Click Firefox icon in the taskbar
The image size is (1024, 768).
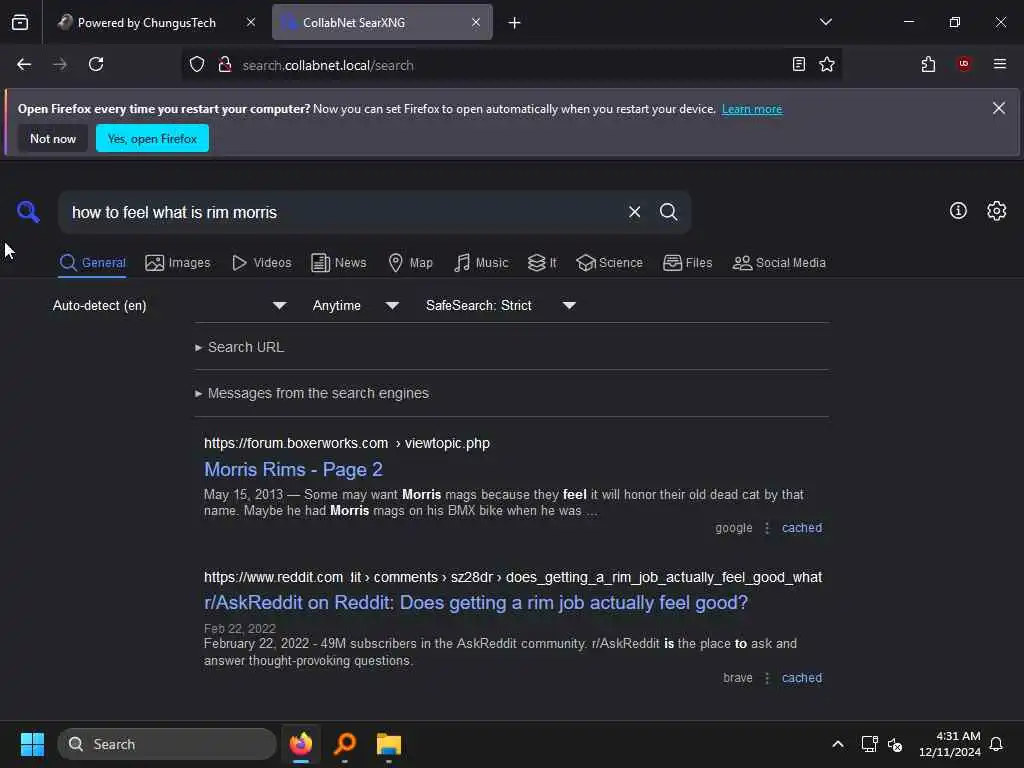click(301, 743)
